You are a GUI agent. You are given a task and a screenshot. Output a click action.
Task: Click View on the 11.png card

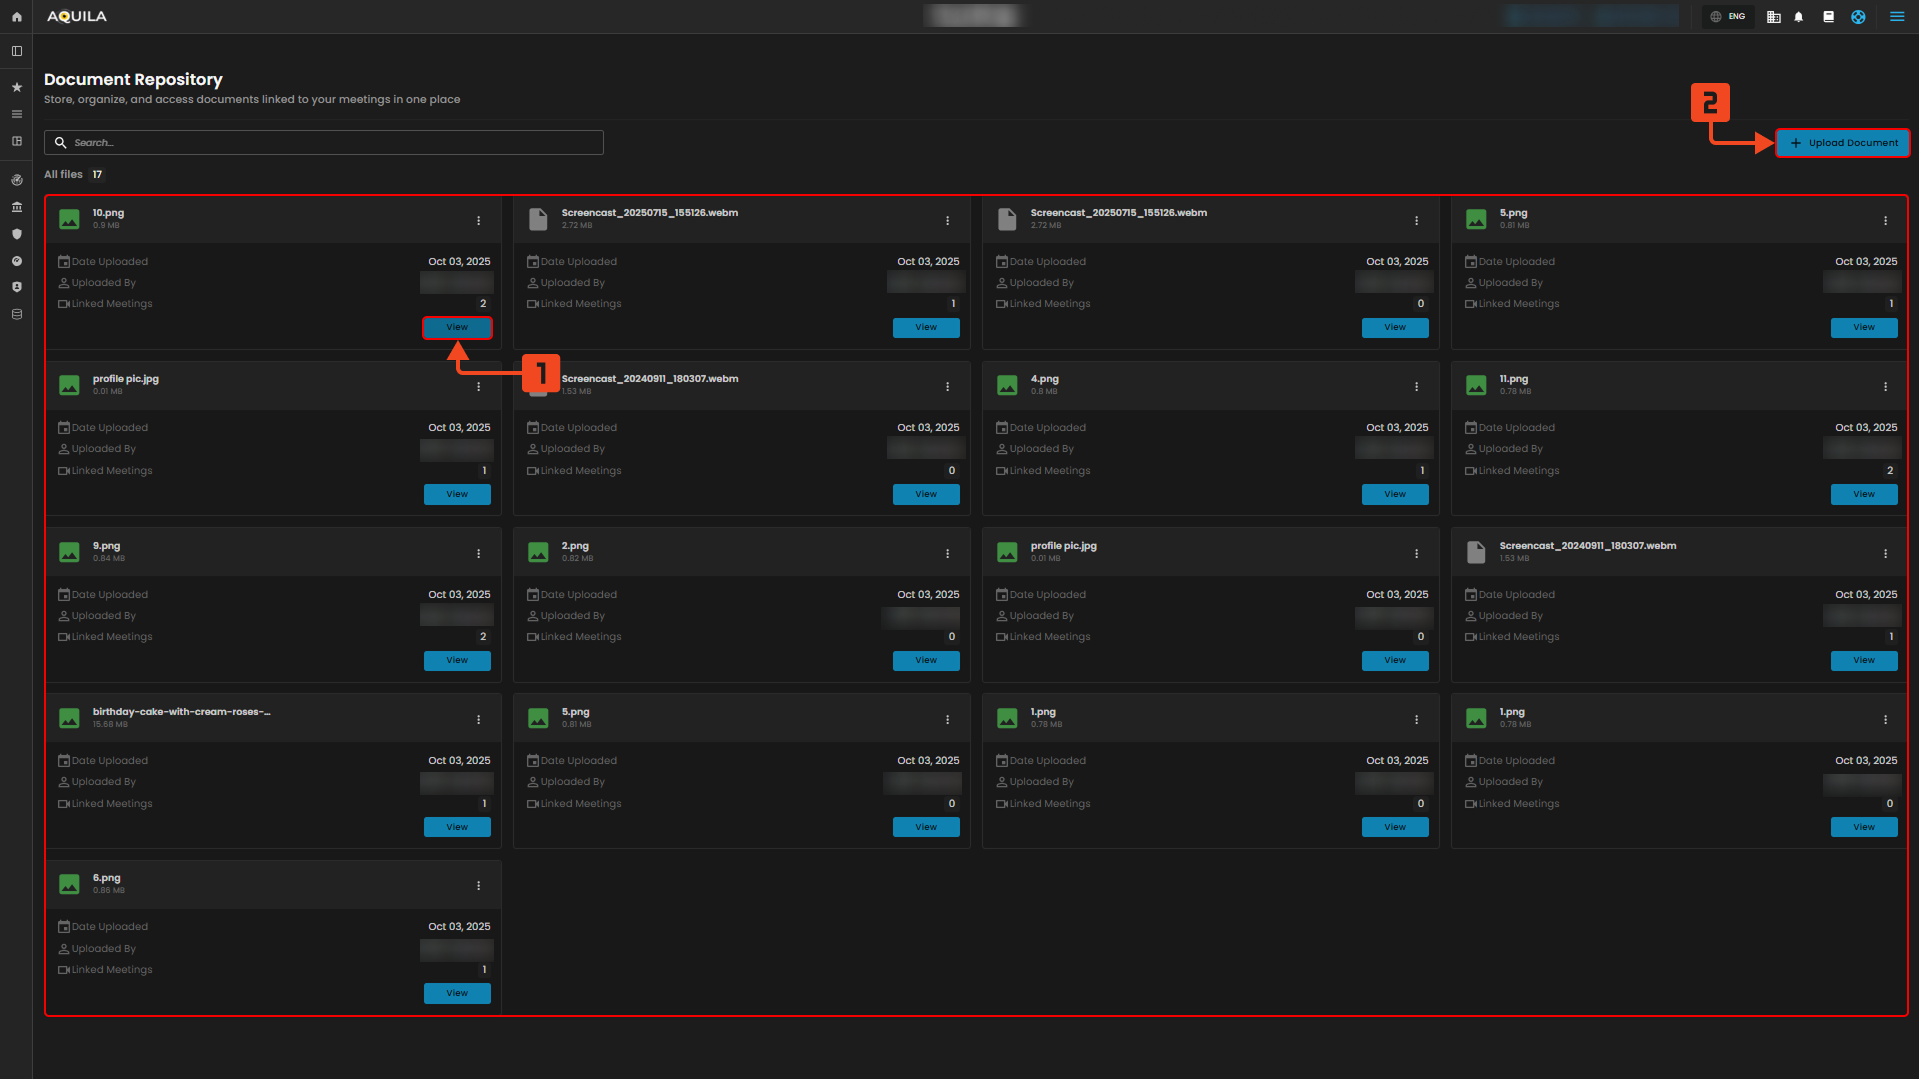1863,494
